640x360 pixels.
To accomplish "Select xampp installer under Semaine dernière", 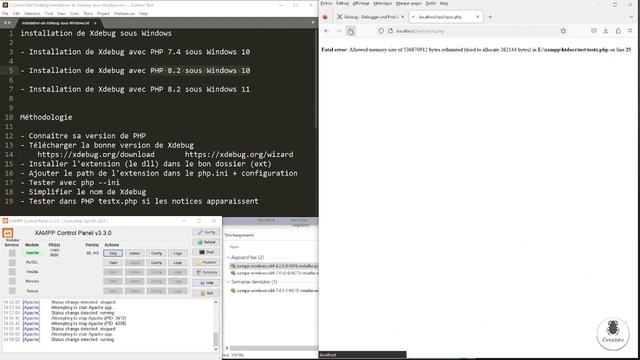I will 274,291.
